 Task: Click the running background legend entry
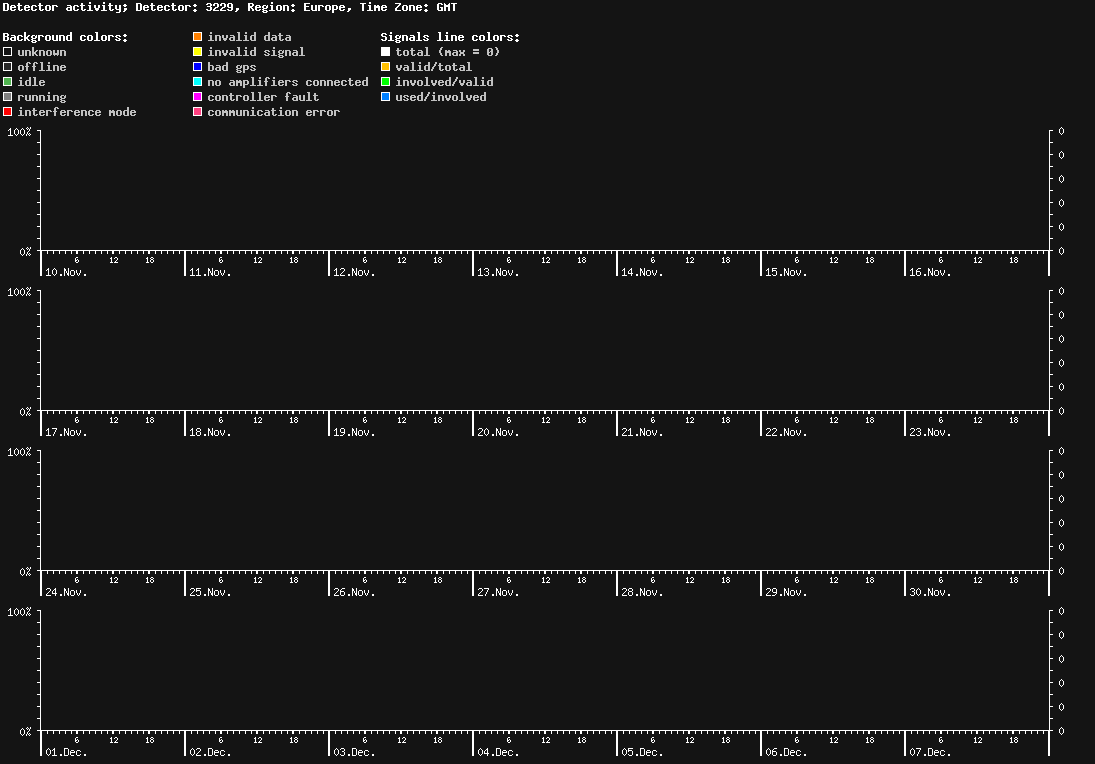tap(32, 96)
